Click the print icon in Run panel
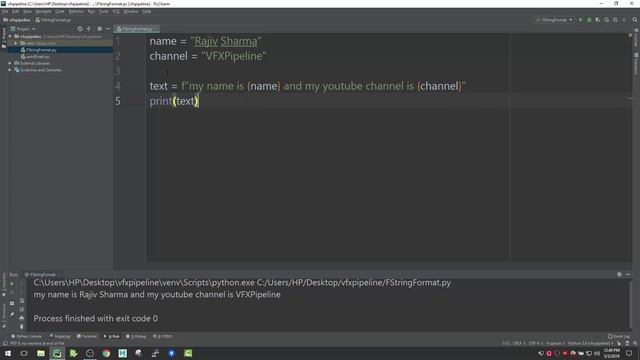 coord(21,318)
